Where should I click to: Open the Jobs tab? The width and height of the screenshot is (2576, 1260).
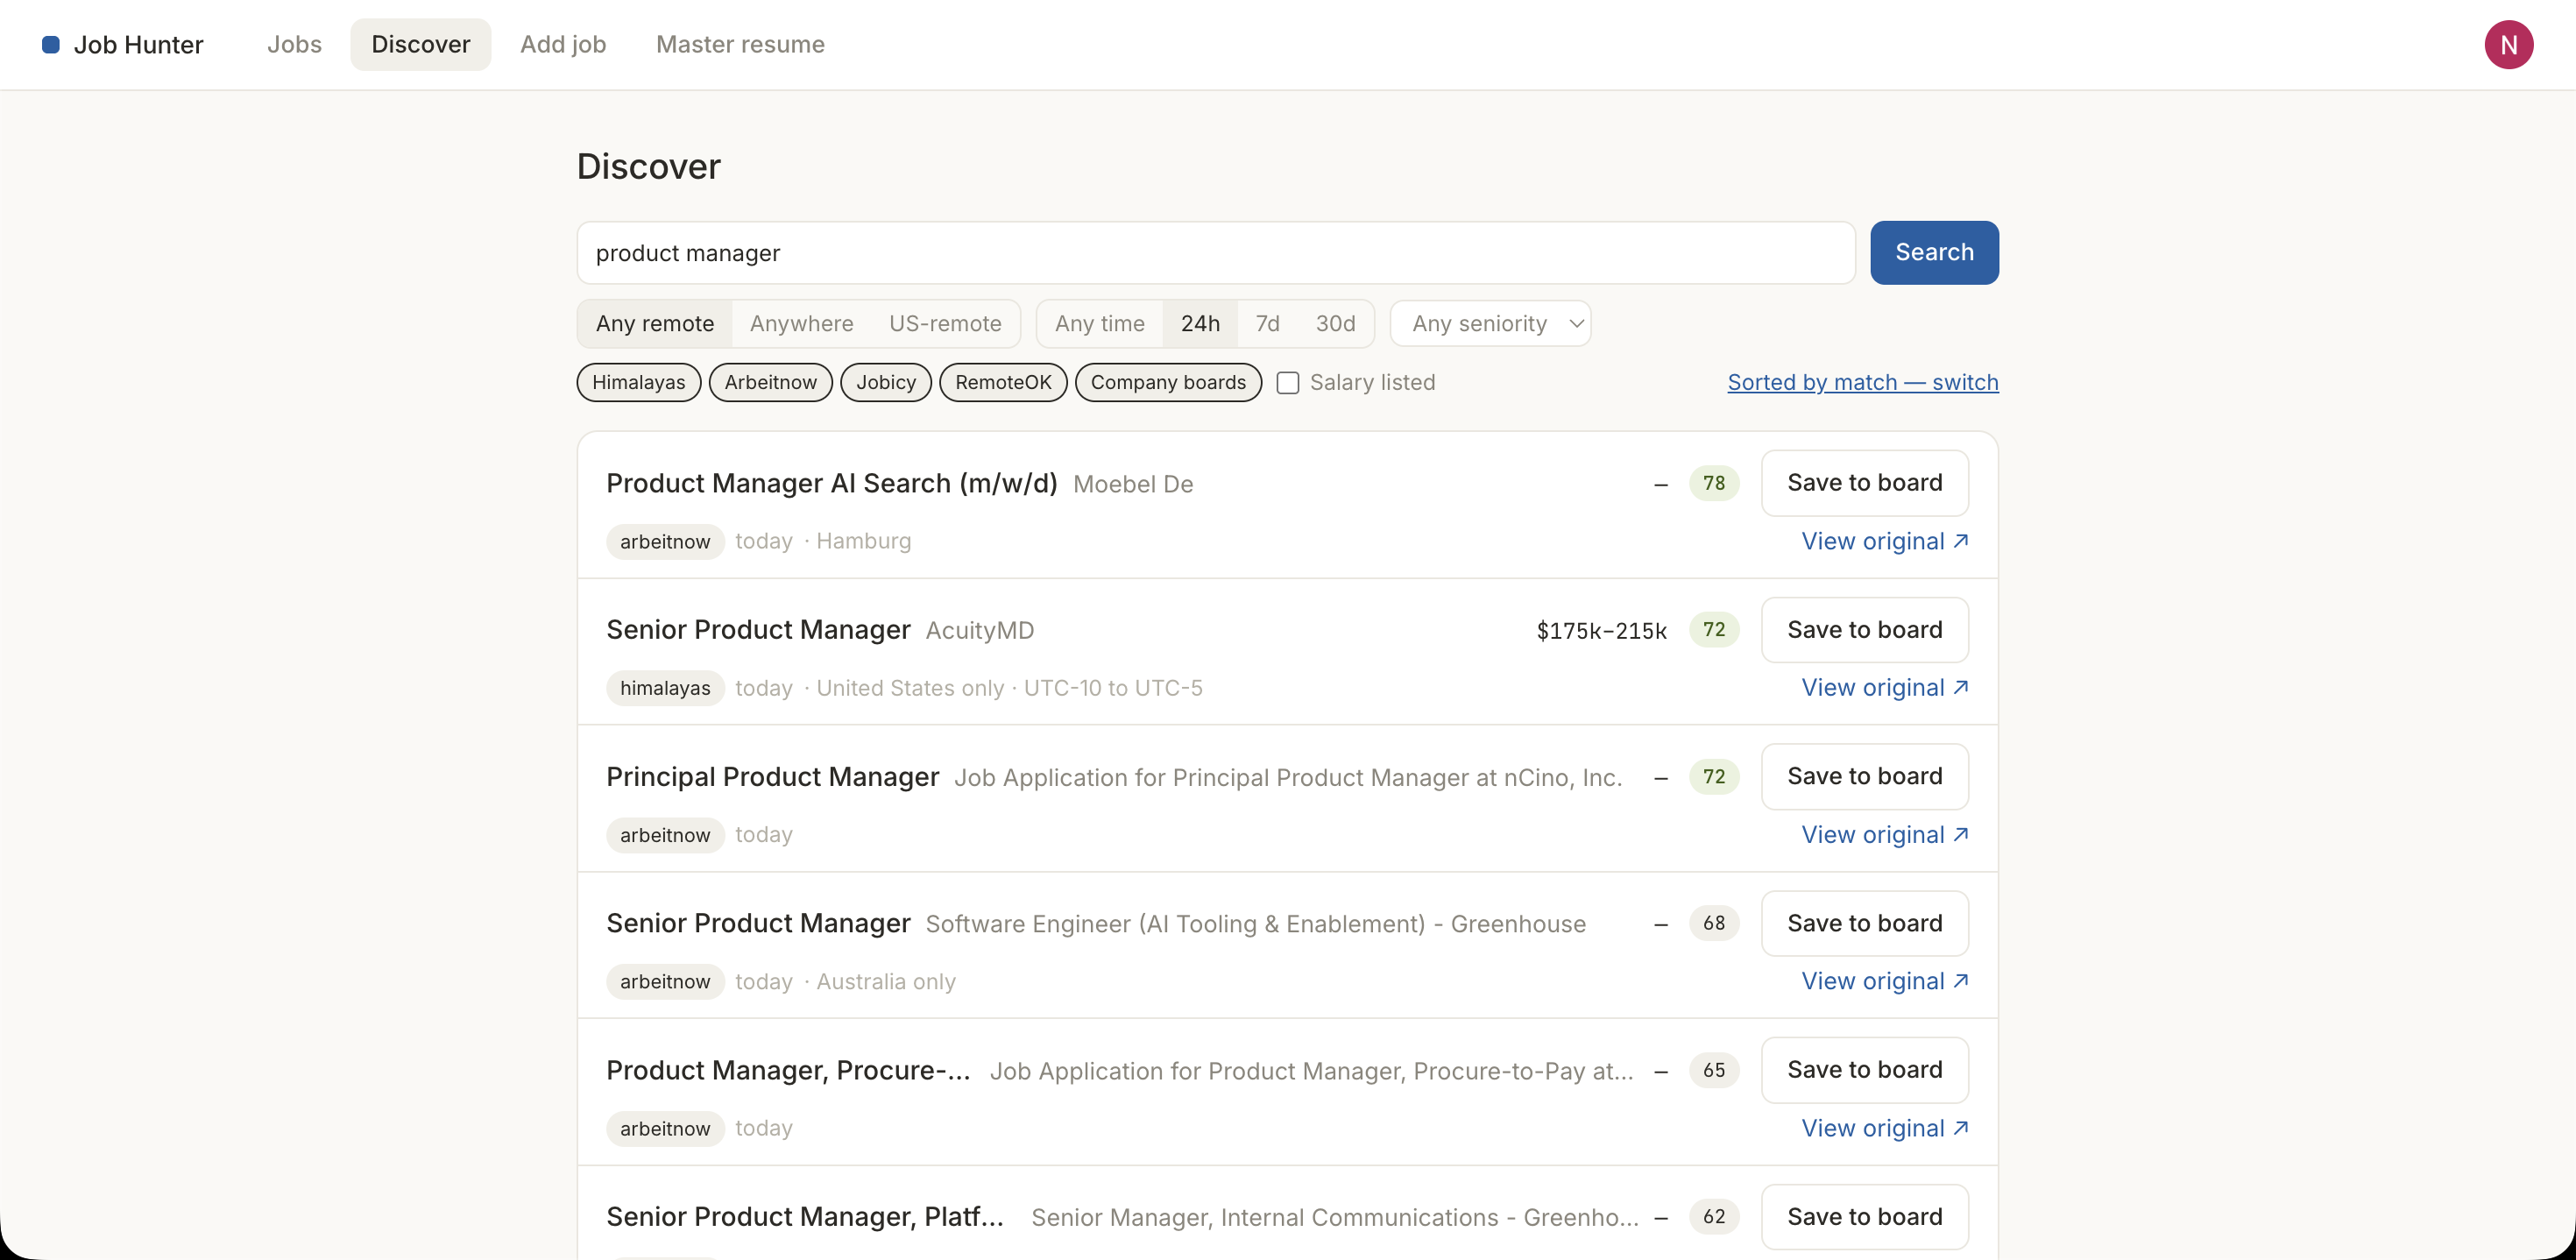click(294, 44)
